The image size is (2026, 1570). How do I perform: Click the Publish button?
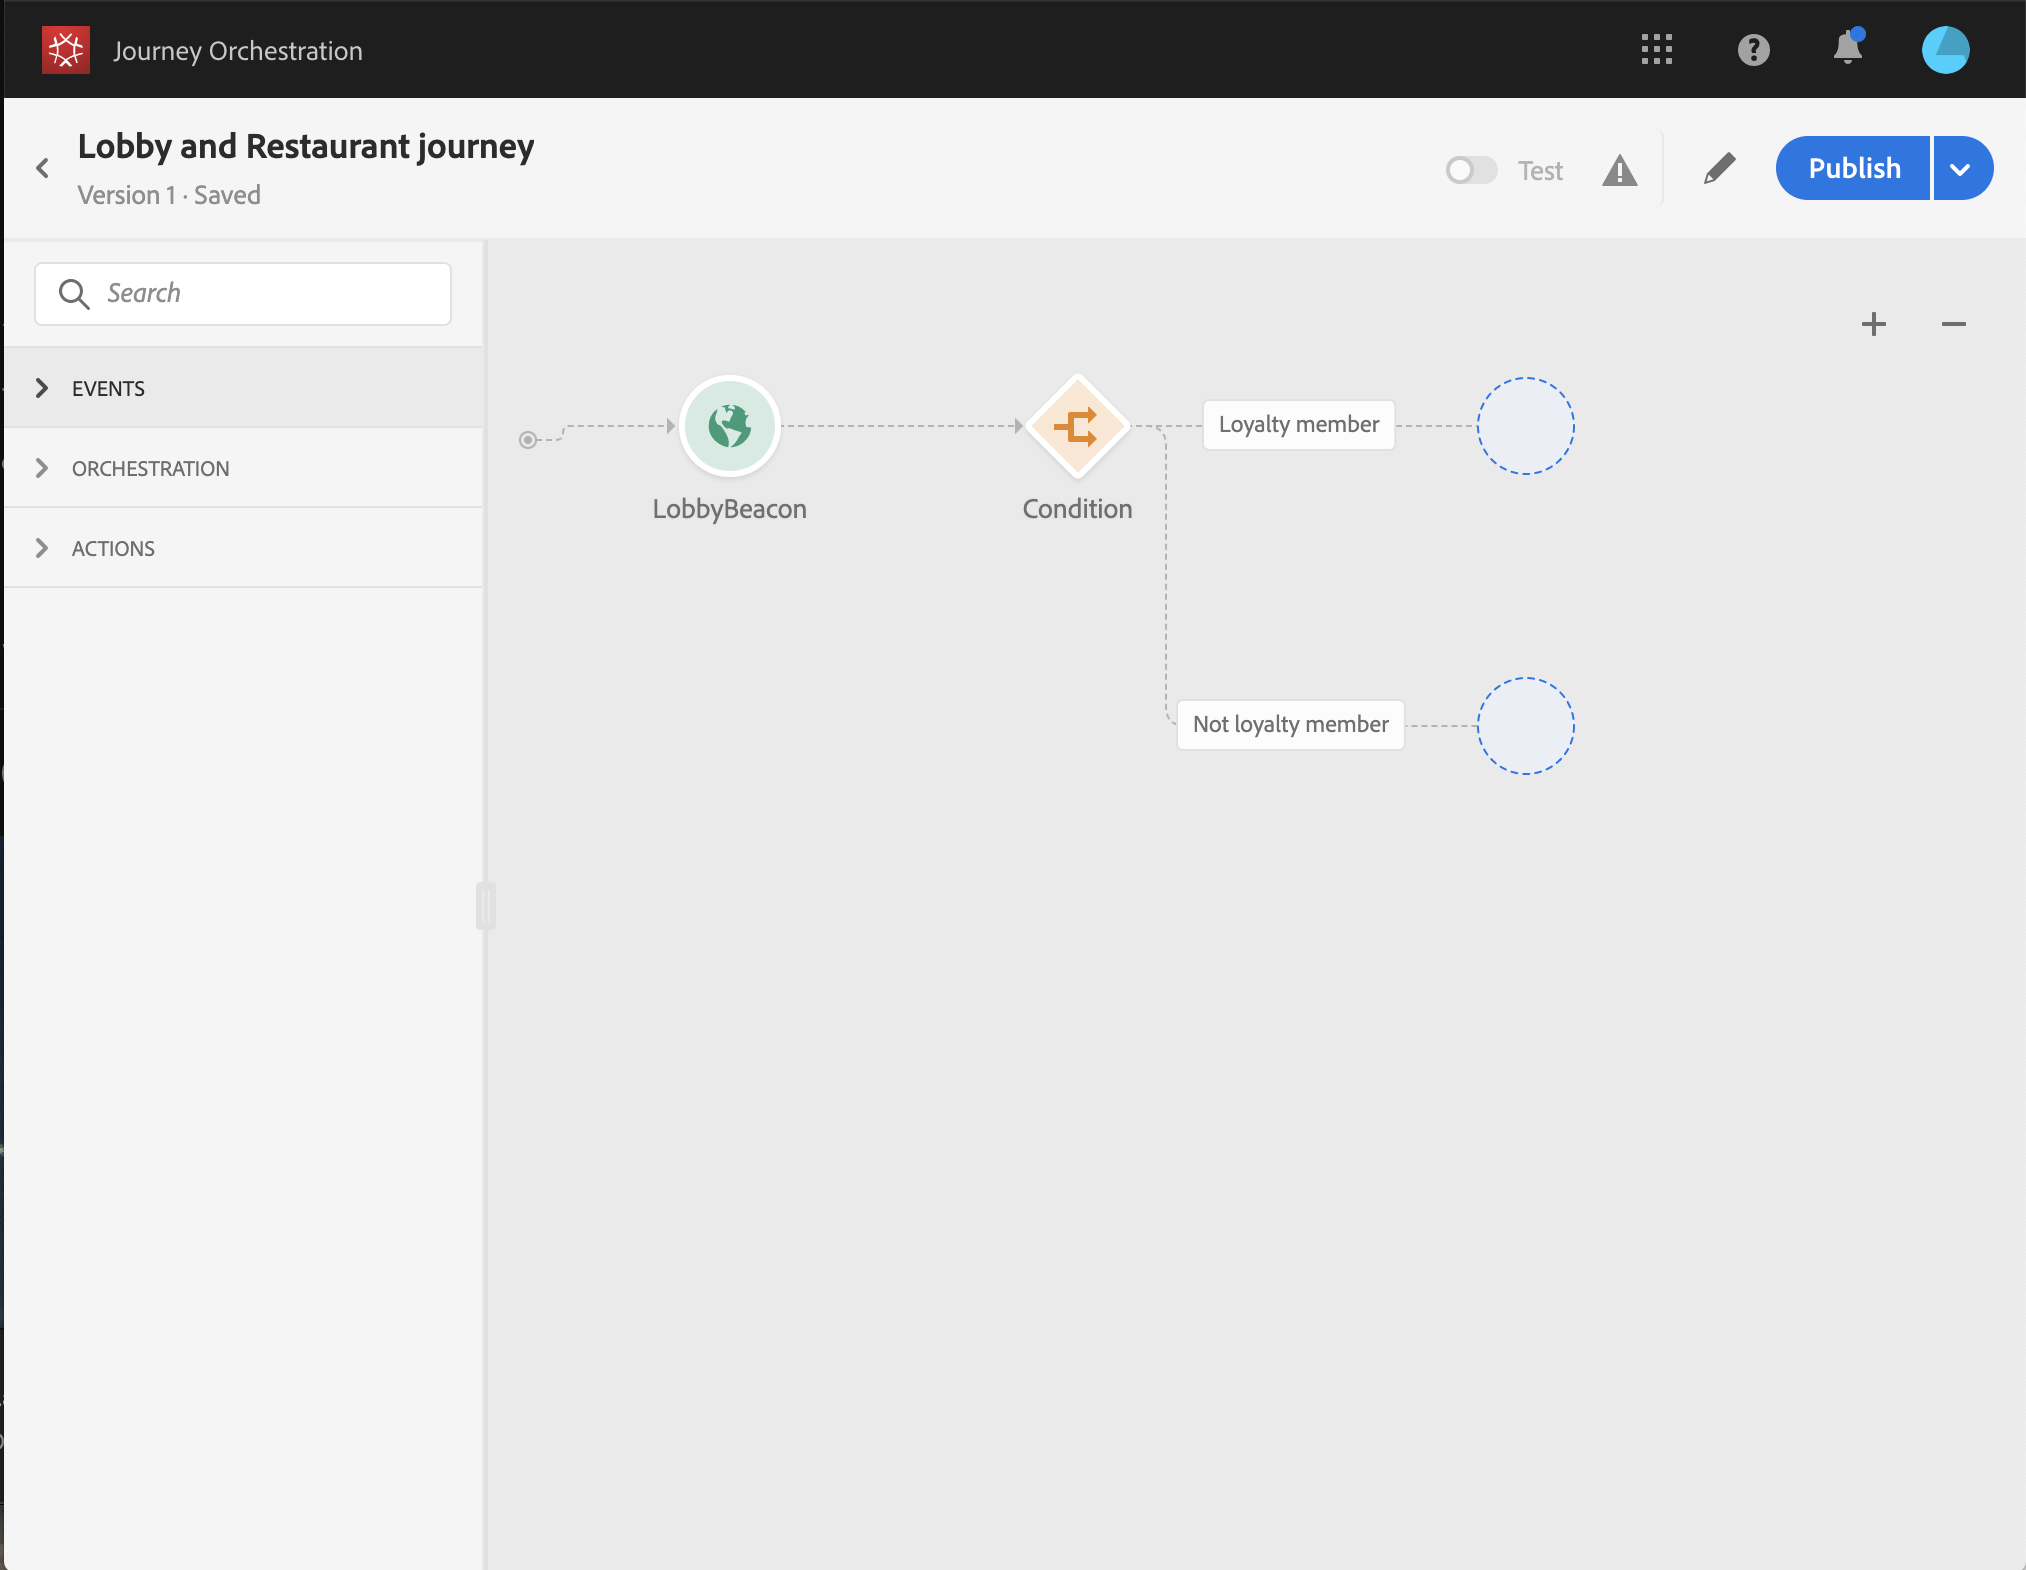pos(1853,169)
